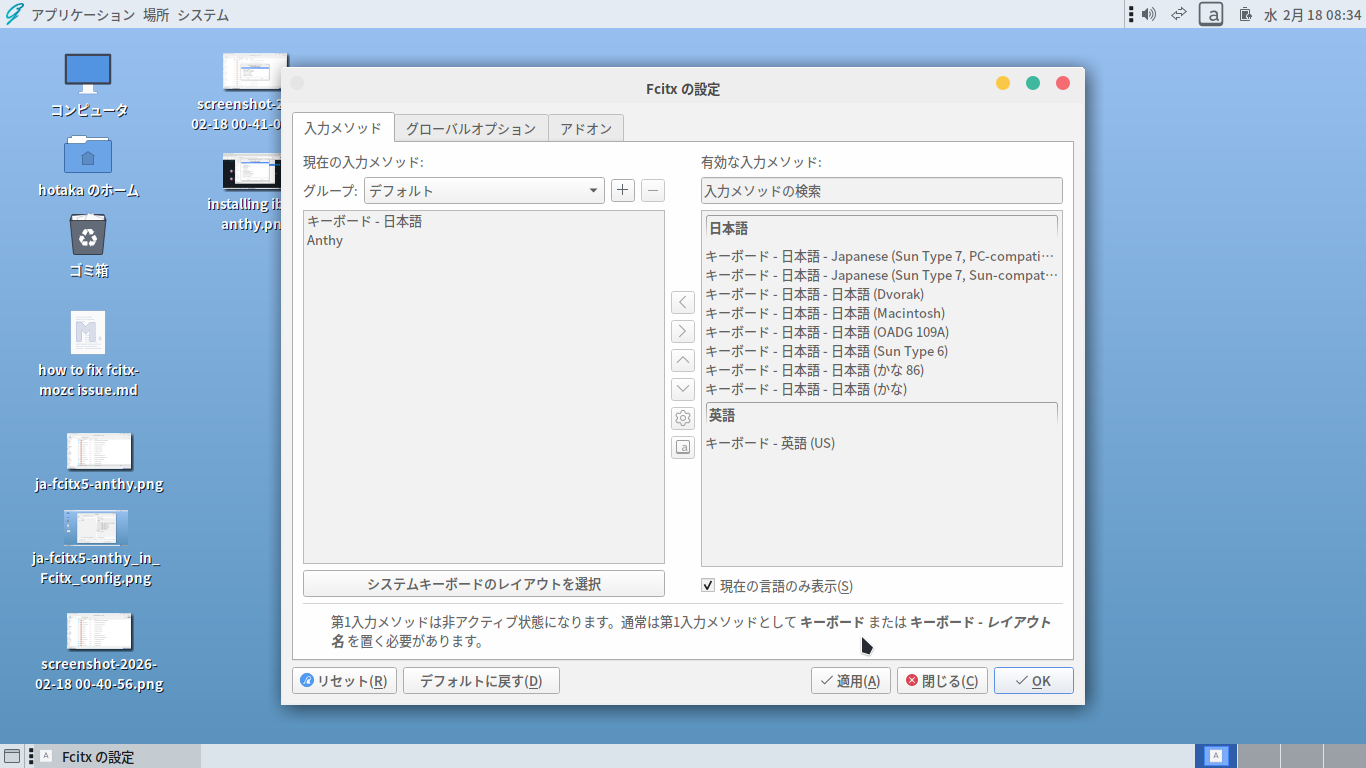The image size is (1366, 768).
Task: Click システムキーボードのレイアウトを選択 button
Action: pos(484,584)
